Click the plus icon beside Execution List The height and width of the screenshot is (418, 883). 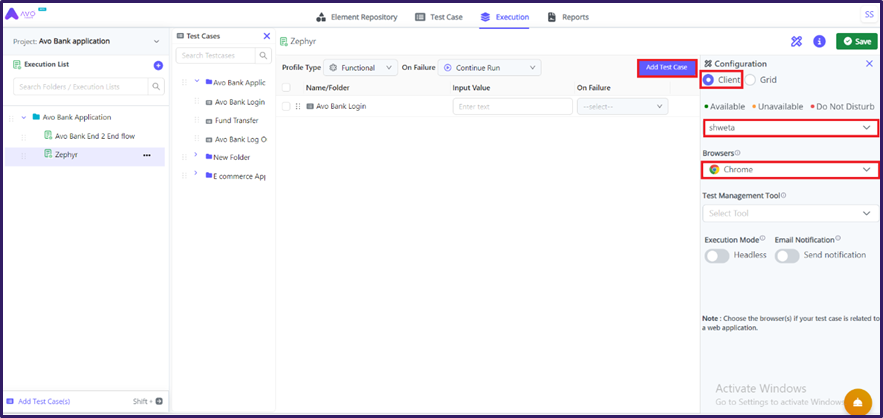[x=158, y=65]
